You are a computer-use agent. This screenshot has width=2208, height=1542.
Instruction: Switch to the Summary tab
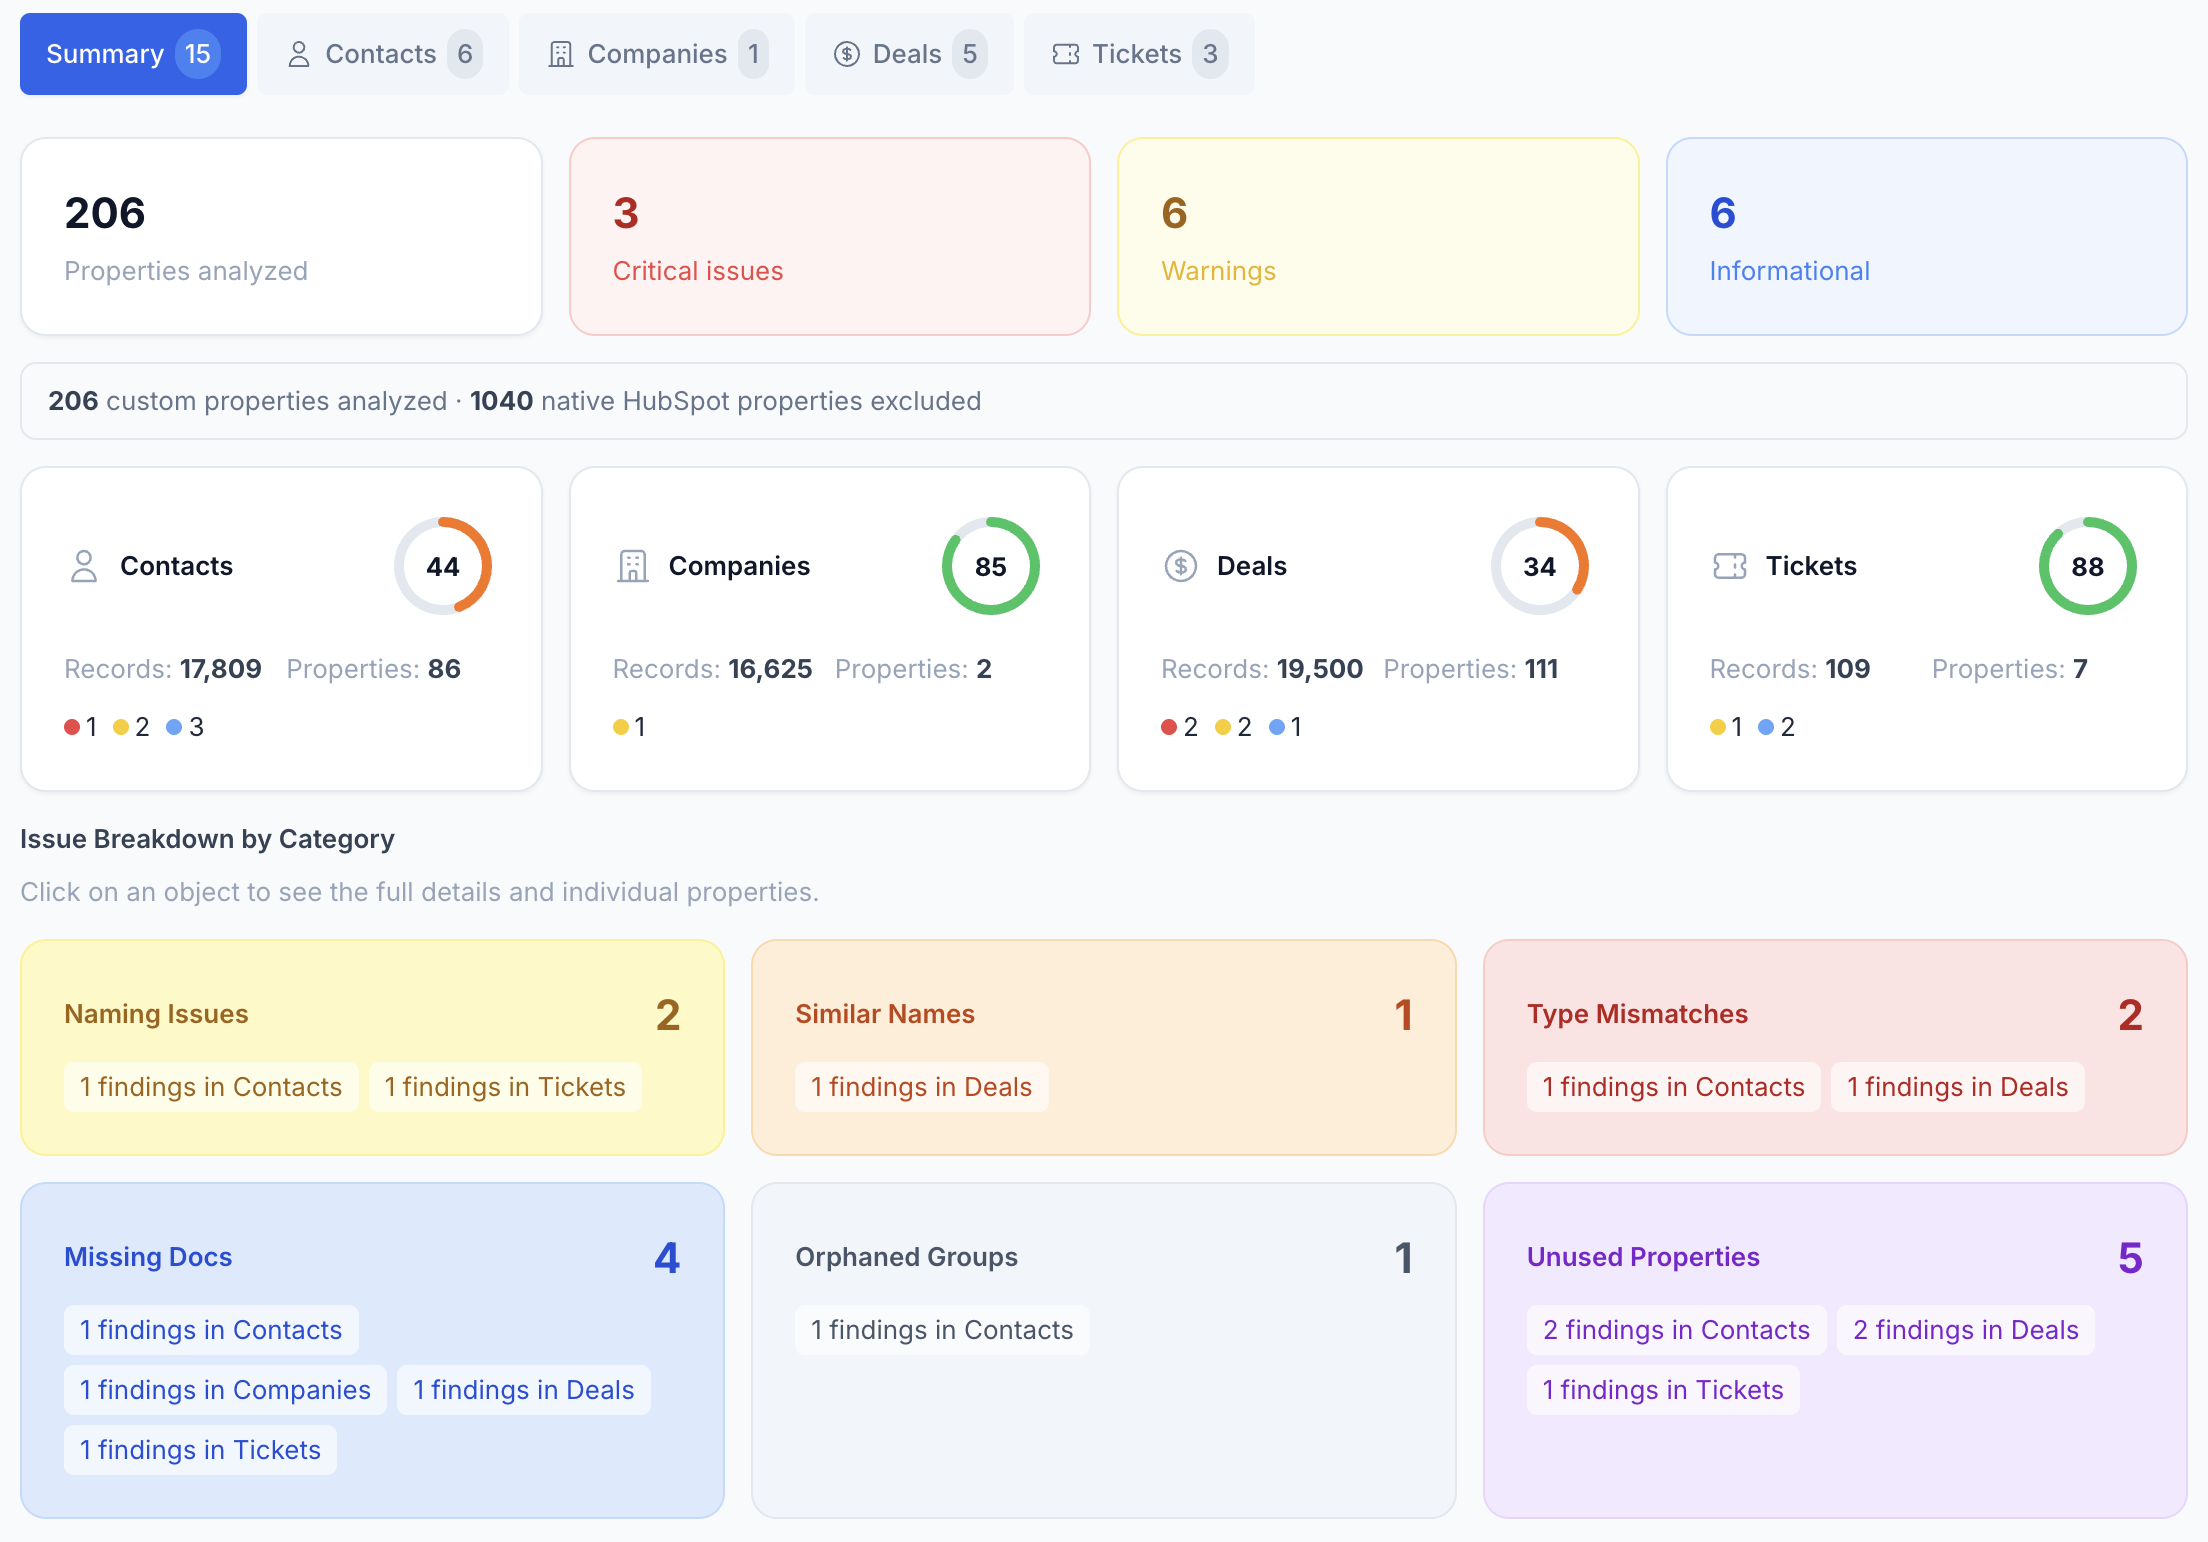click(133, 54)
